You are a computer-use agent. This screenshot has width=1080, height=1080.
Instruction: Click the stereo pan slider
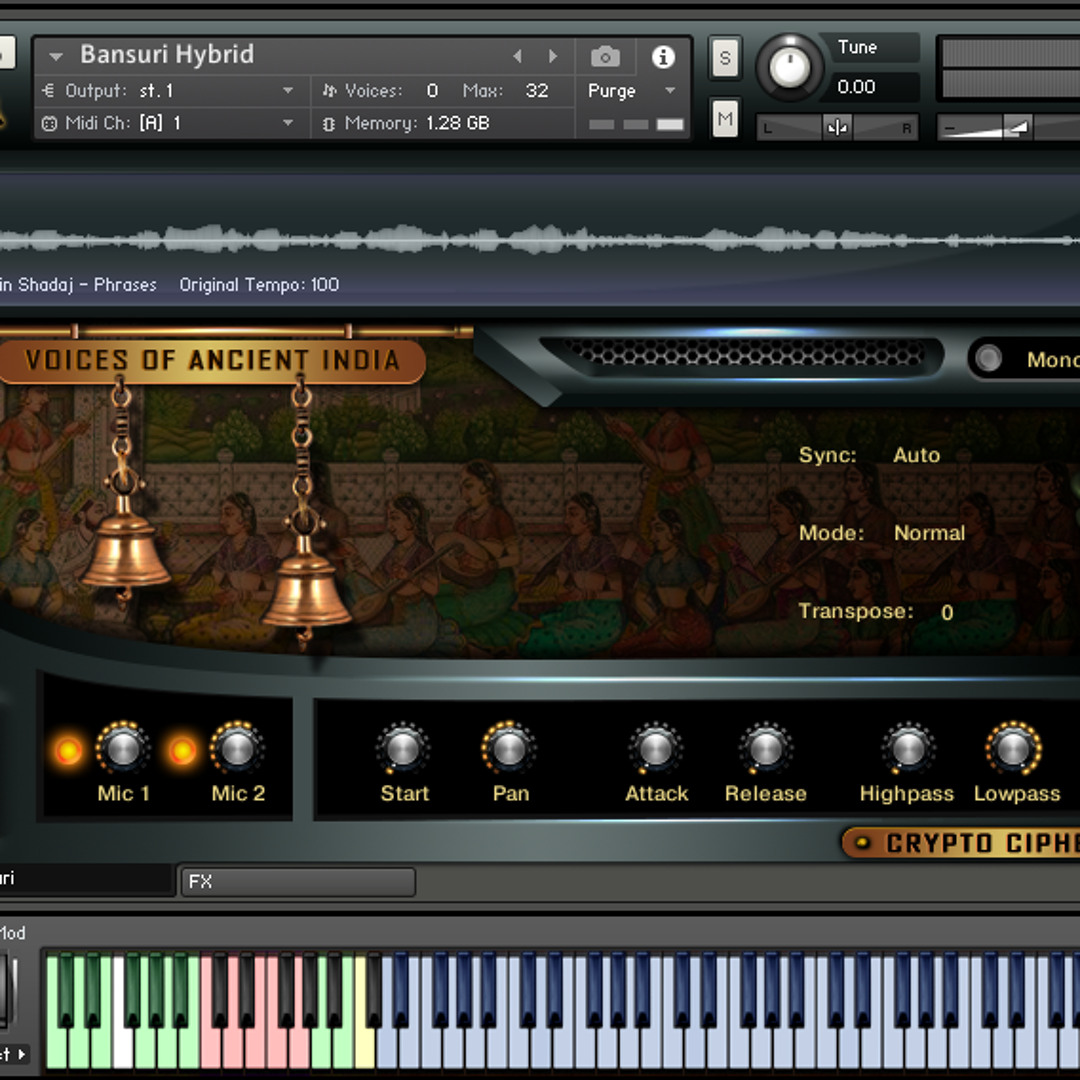click(x=837, y=127)
